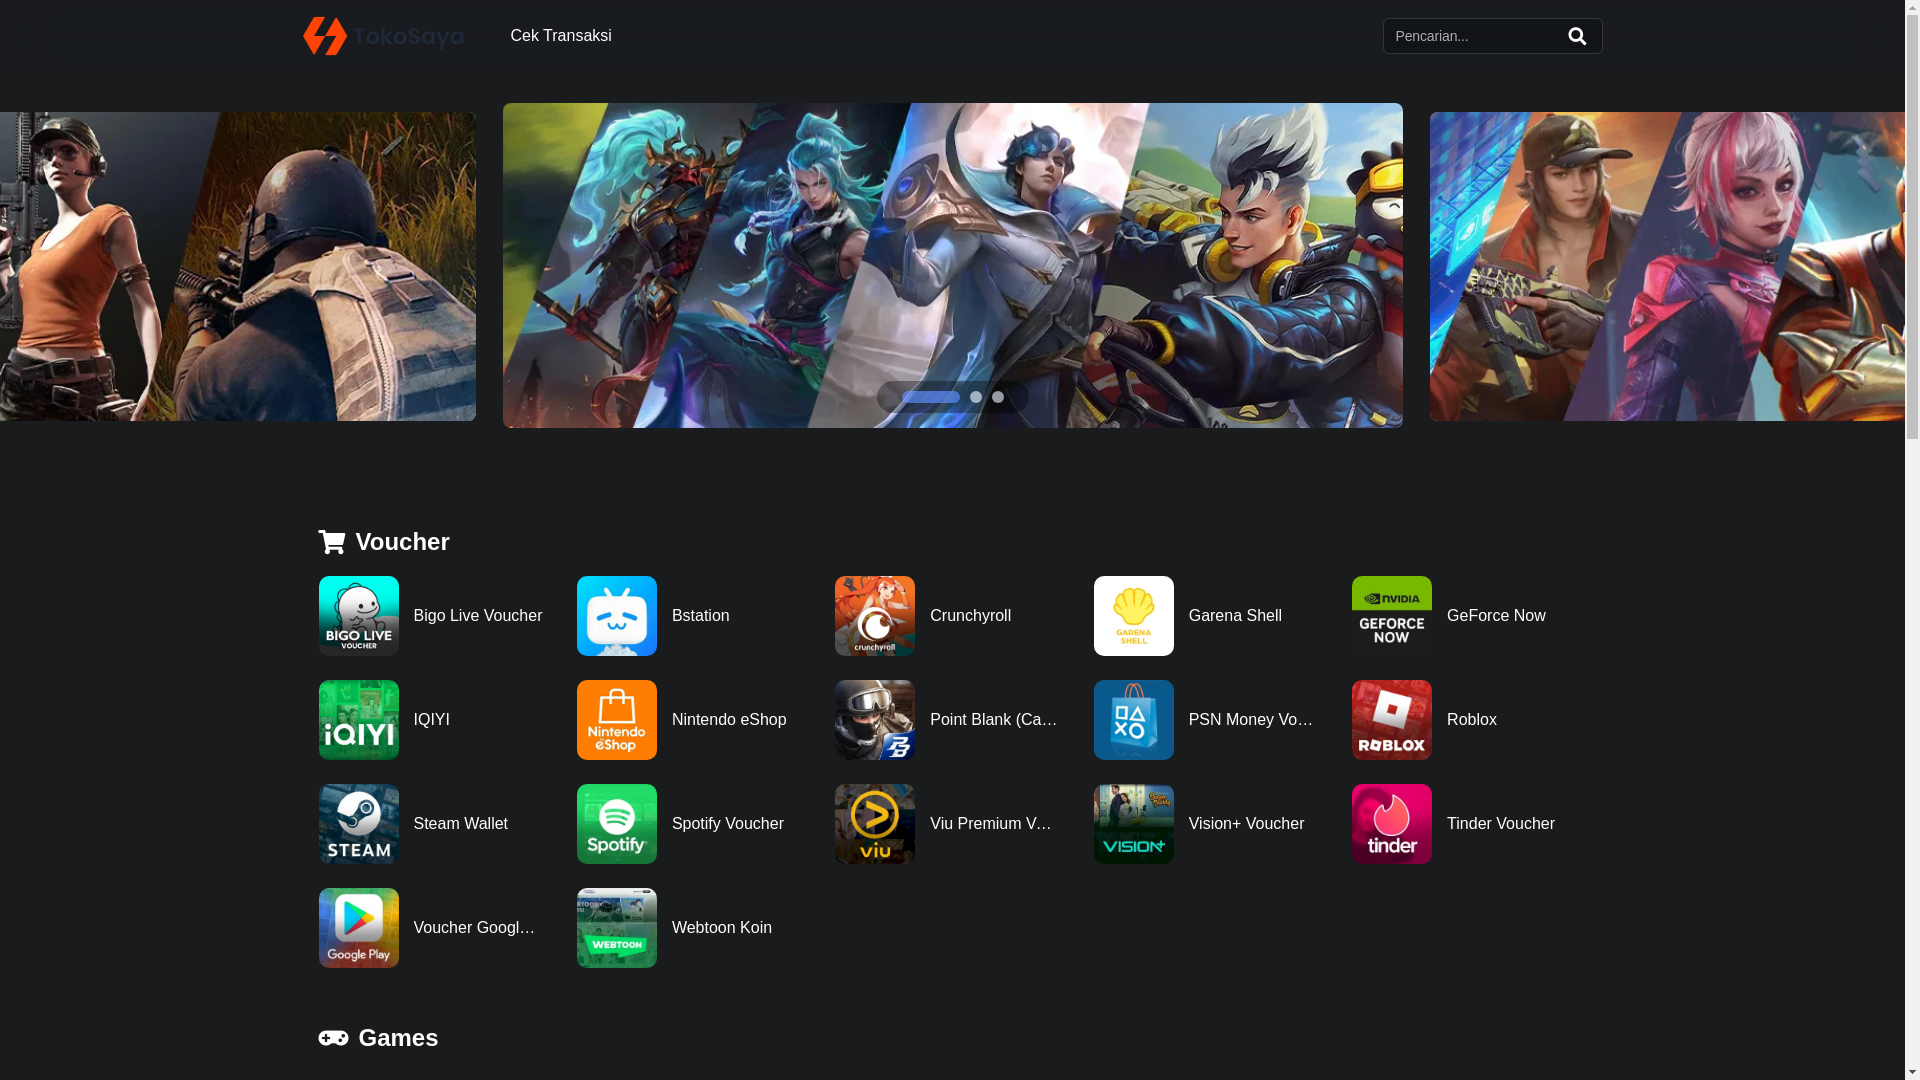Open the GeForce Now icon
Image resolution: width=1920 pixels, height=1080 pixels.
(x=1392, y=616)
